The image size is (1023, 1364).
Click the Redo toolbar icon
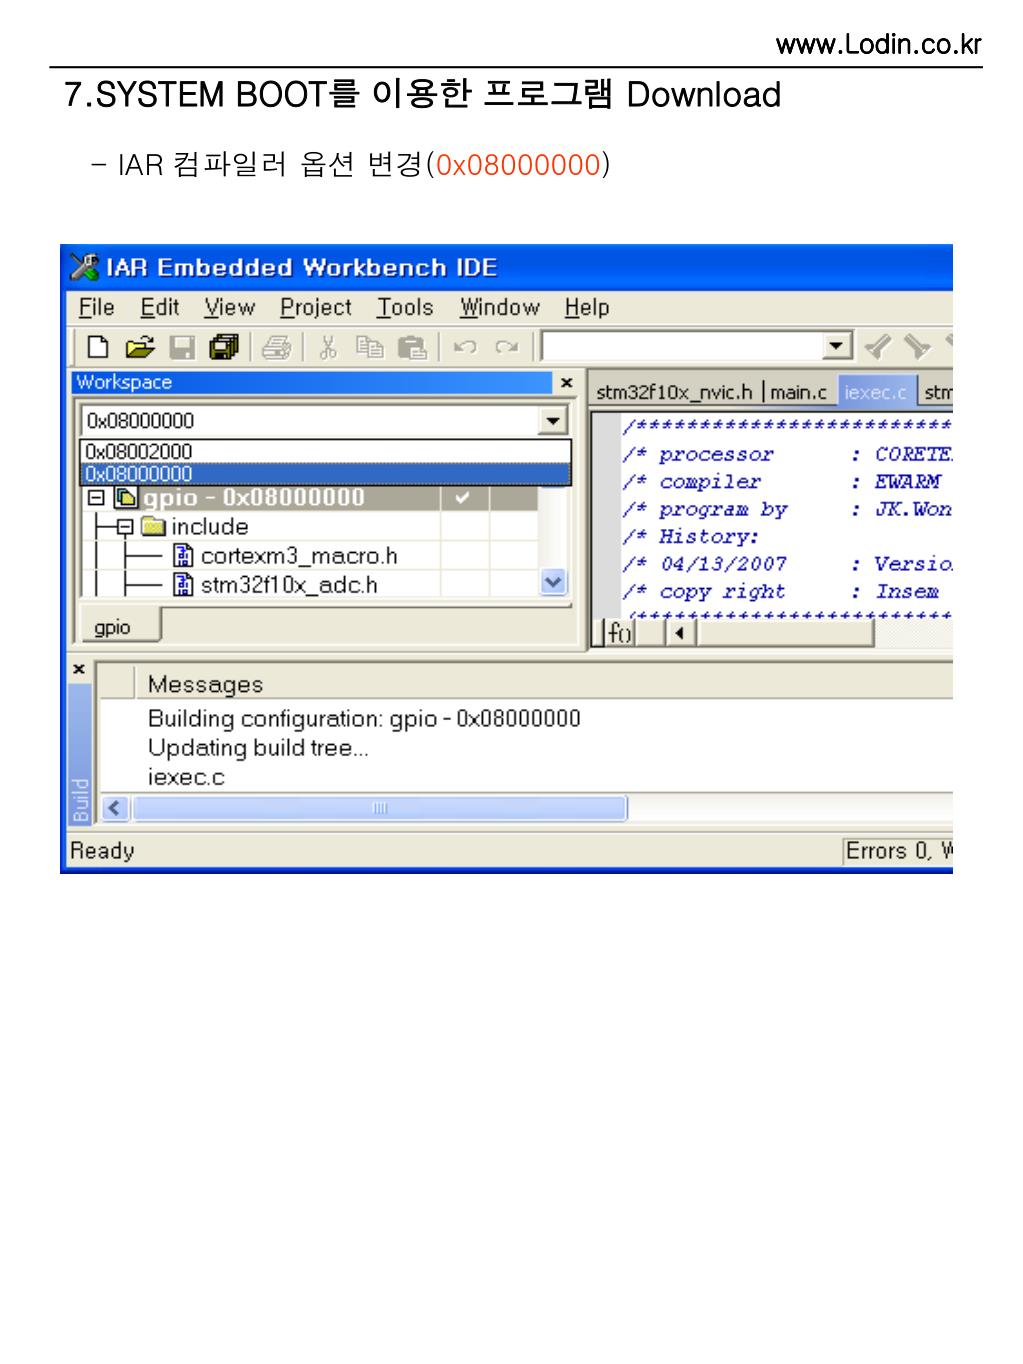click(x=507, y=347)
